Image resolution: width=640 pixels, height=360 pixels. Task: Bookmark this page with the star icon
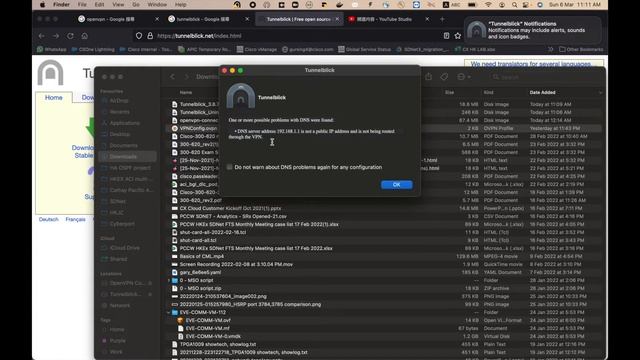[458, 36]
